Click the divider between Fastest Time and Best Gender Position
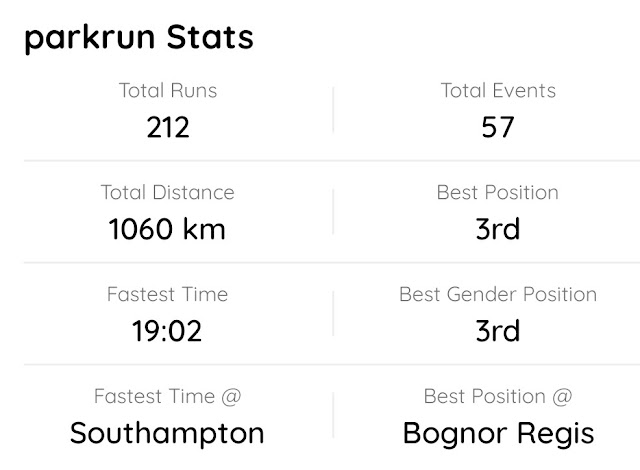640x470 pixels. coord(333,313)
